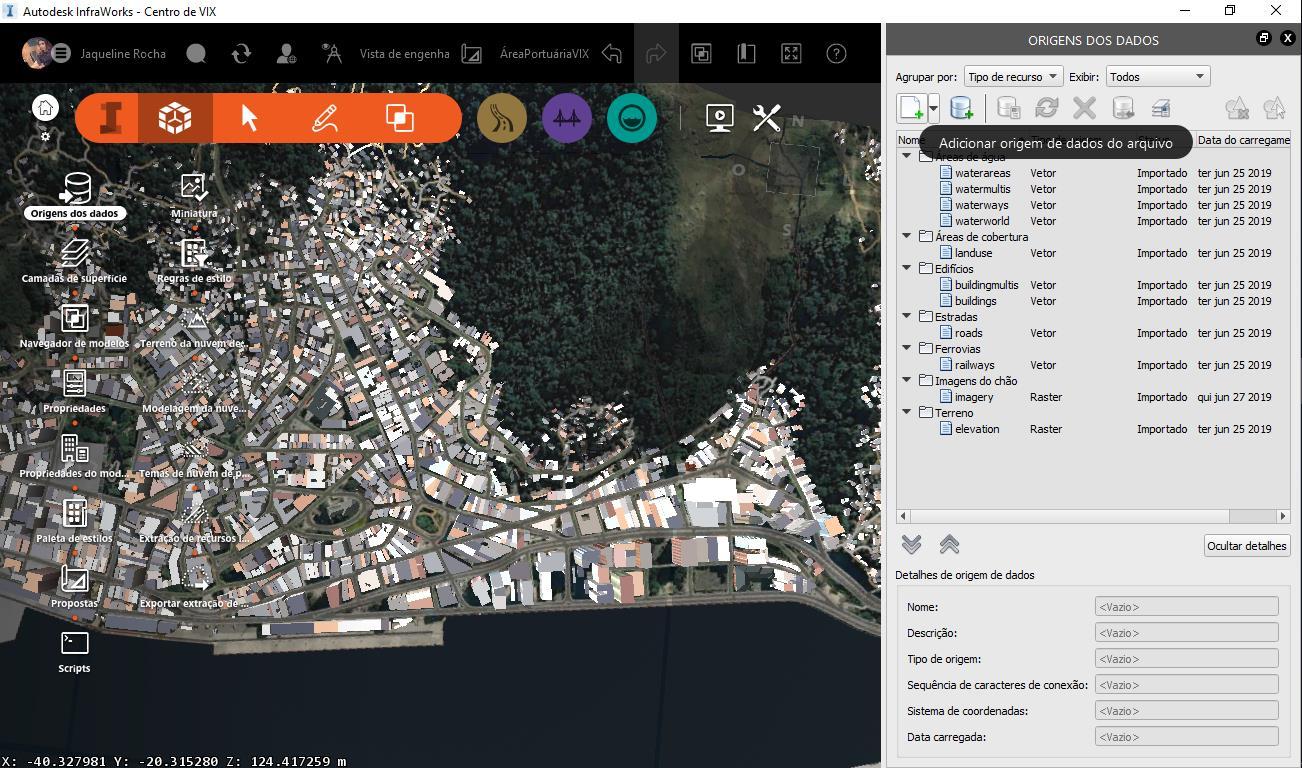Click the Sistema de coordenadas field
This screenshot has width=1302, height=768.
tap(1186, 711)
